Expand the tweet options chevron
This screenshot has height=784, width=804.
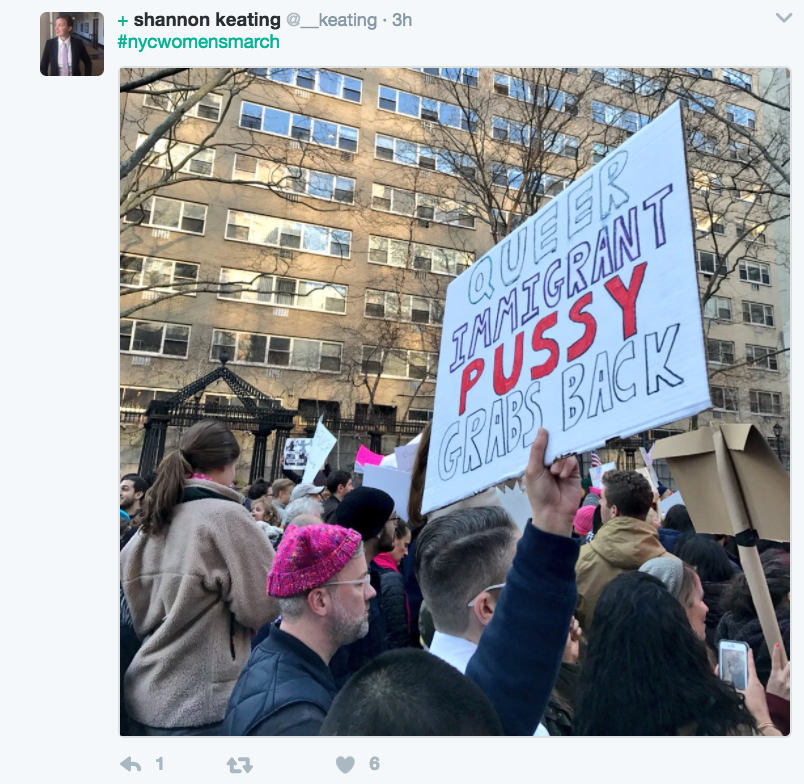(783, 18)
